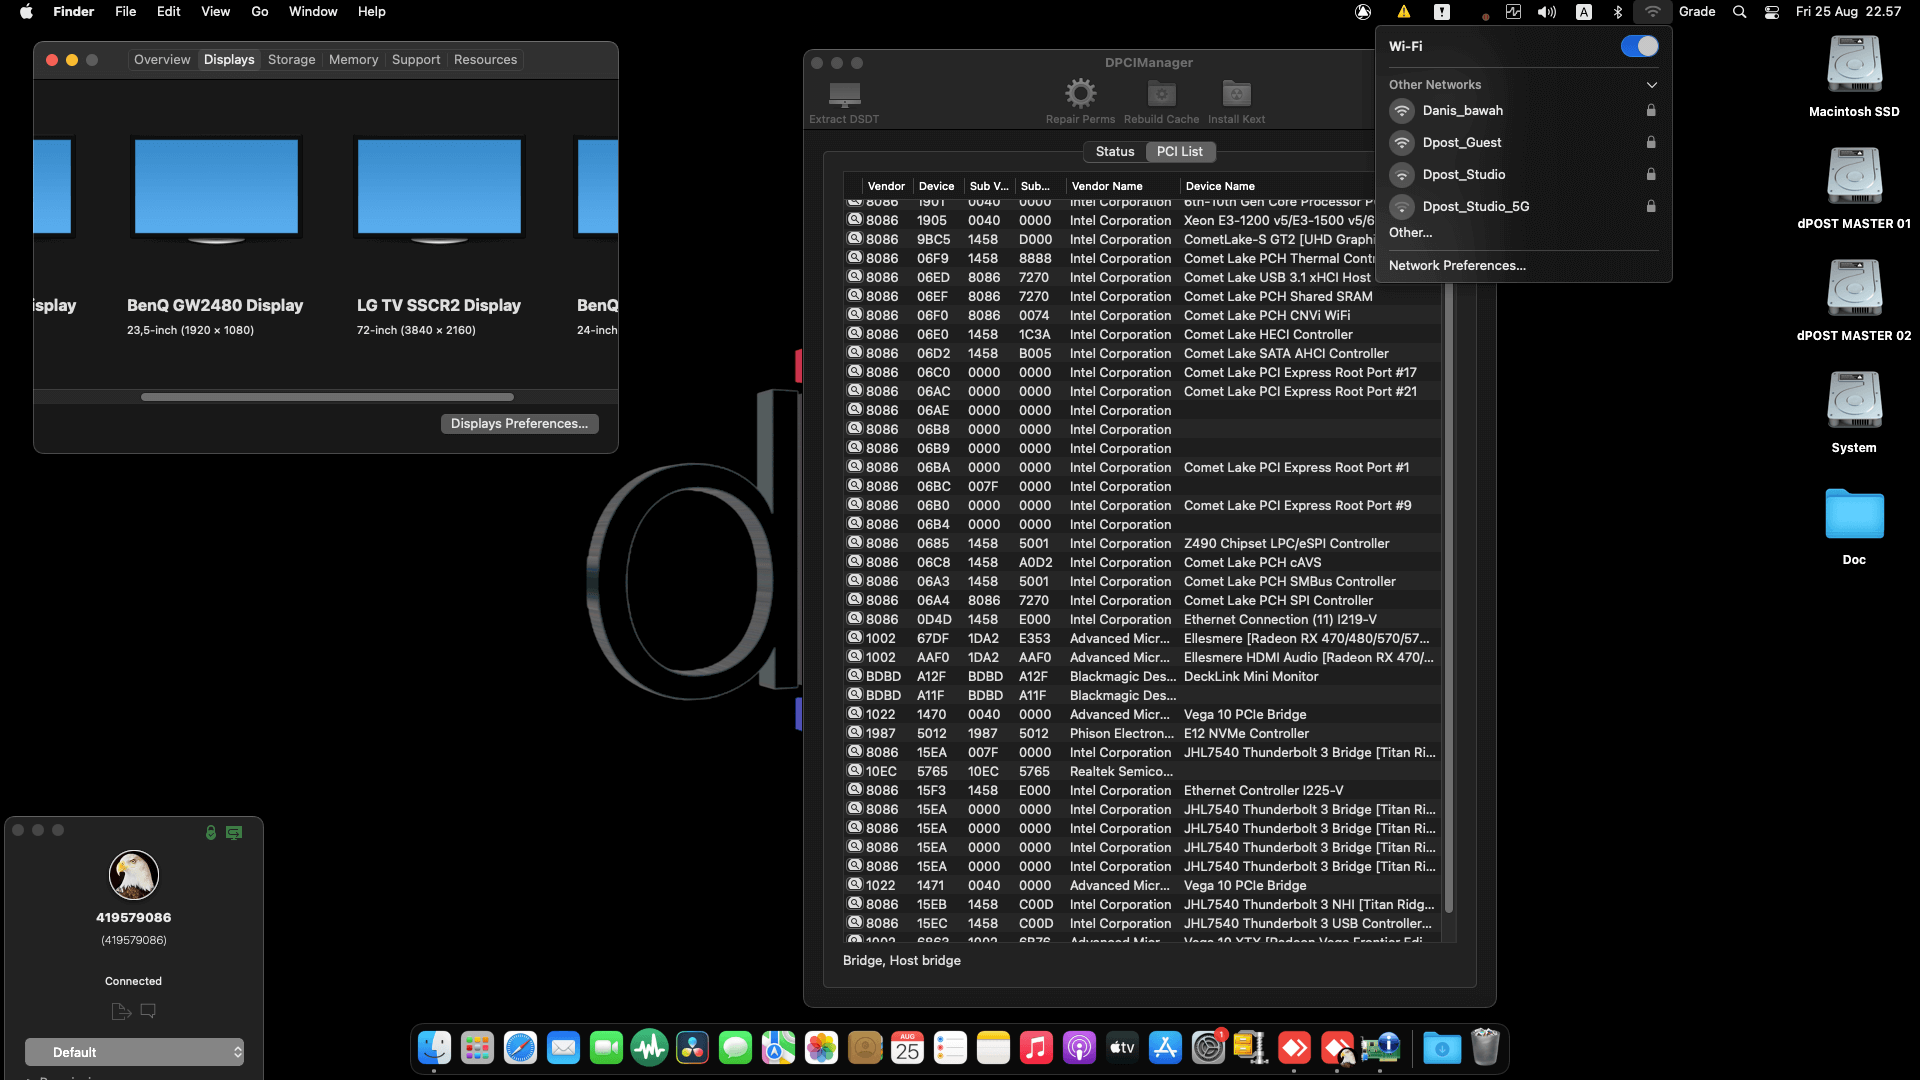Open the Doc folder on the desktop

(x=1854, y=515)
